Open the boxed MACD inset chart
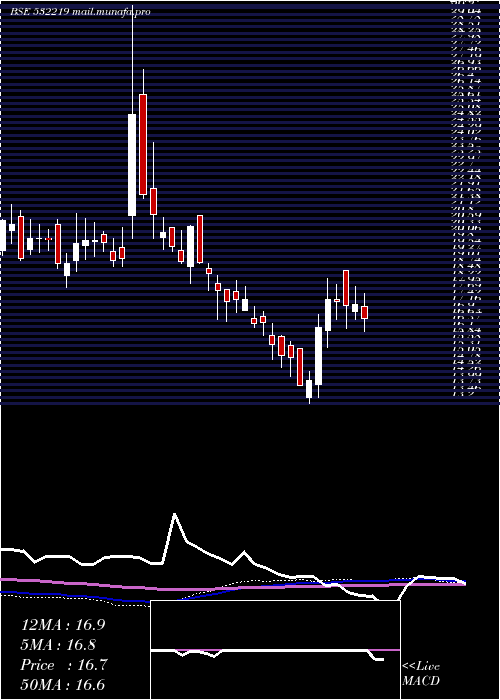 [275, 650]
